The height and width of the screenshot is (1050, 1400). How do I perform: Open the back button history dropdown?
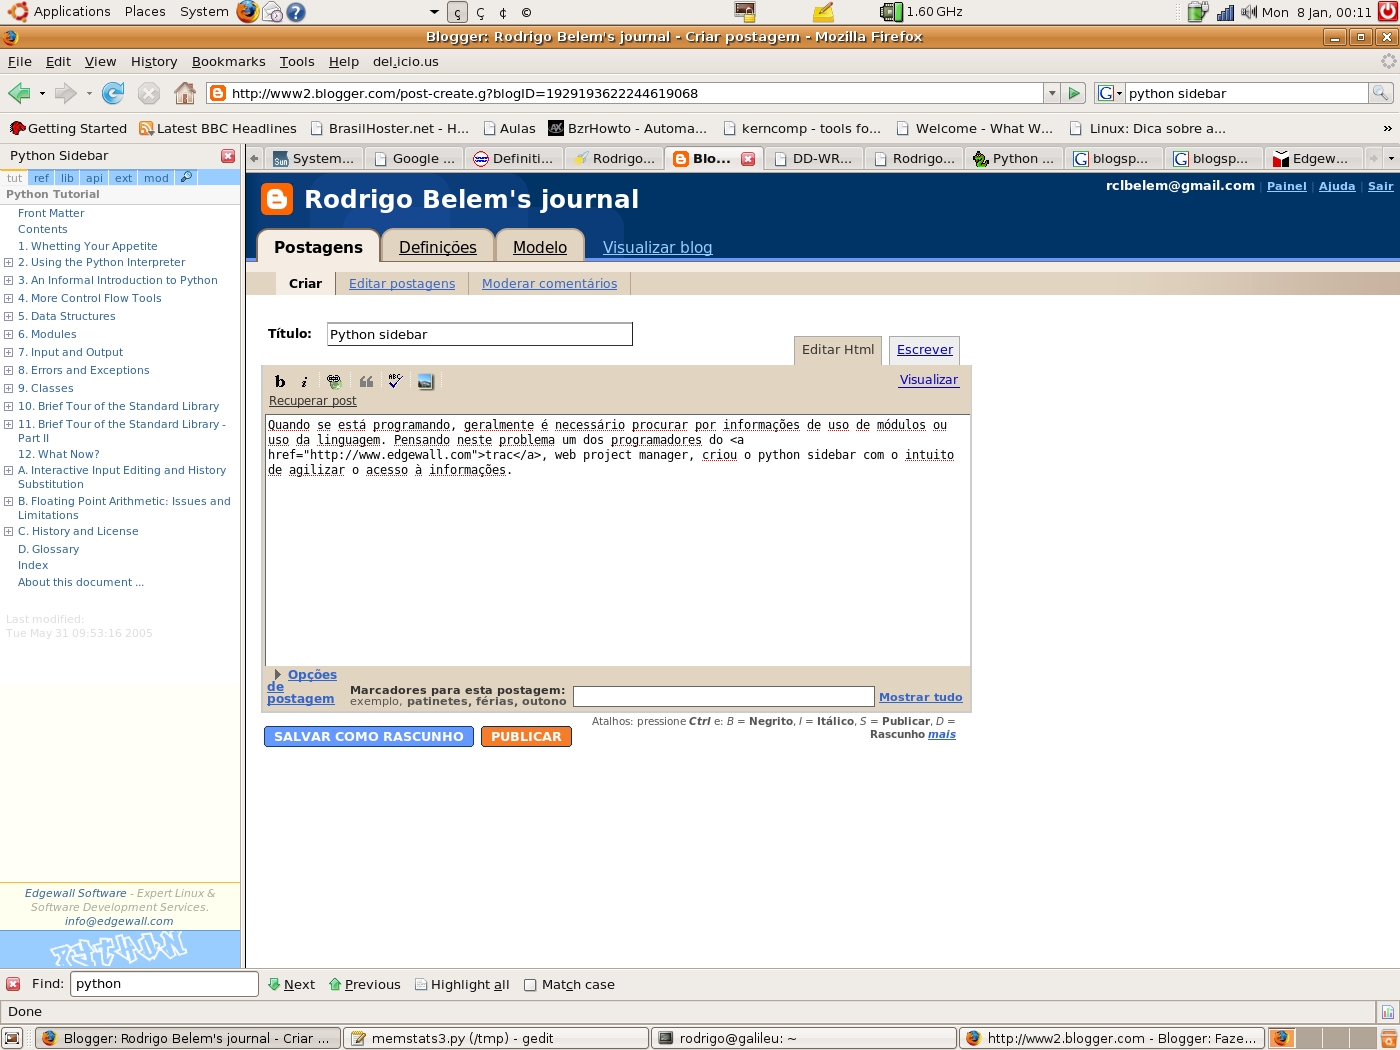42,93
